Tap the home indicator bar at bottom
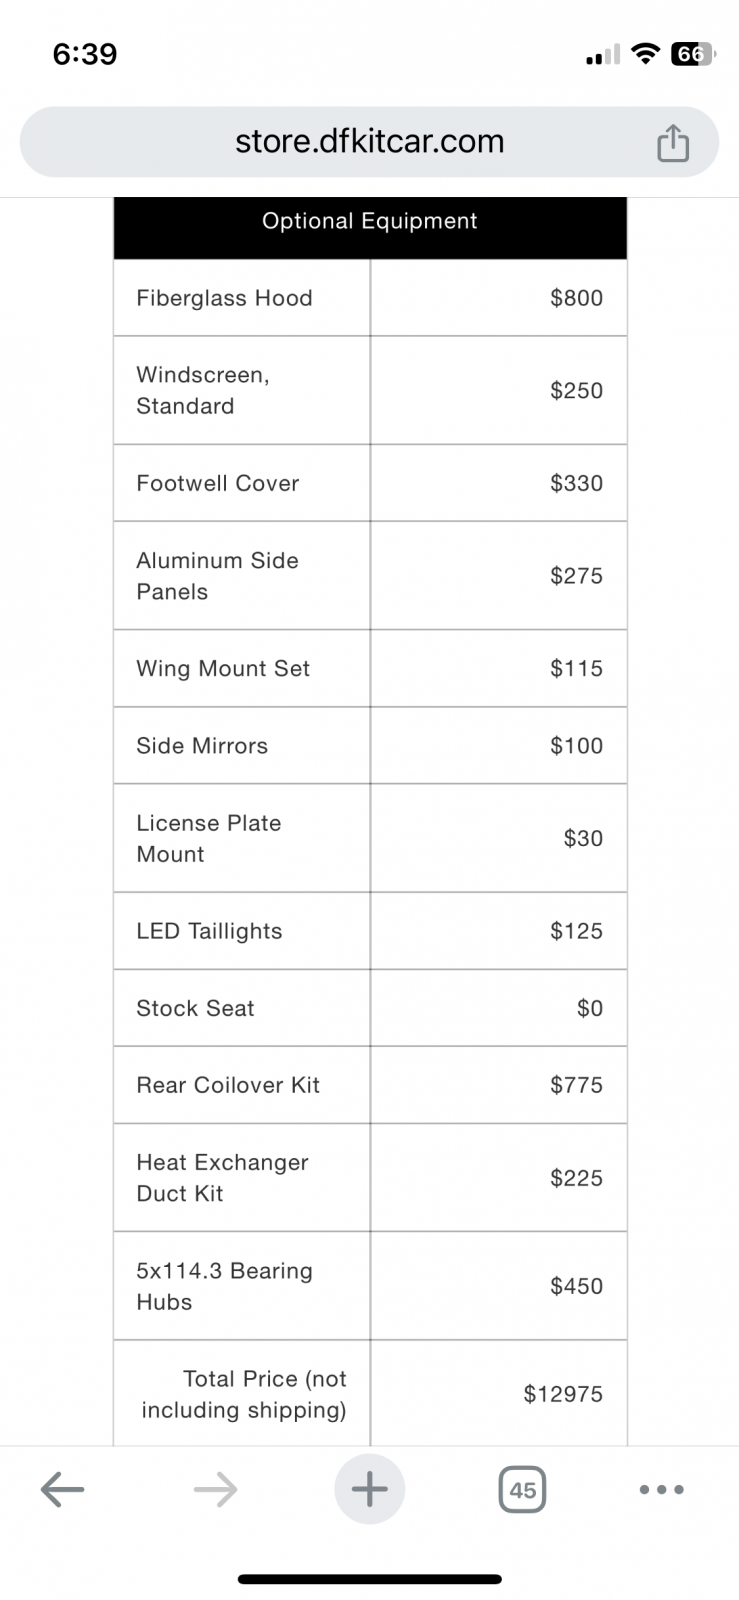The image size is (739, 1600). 369,1580
